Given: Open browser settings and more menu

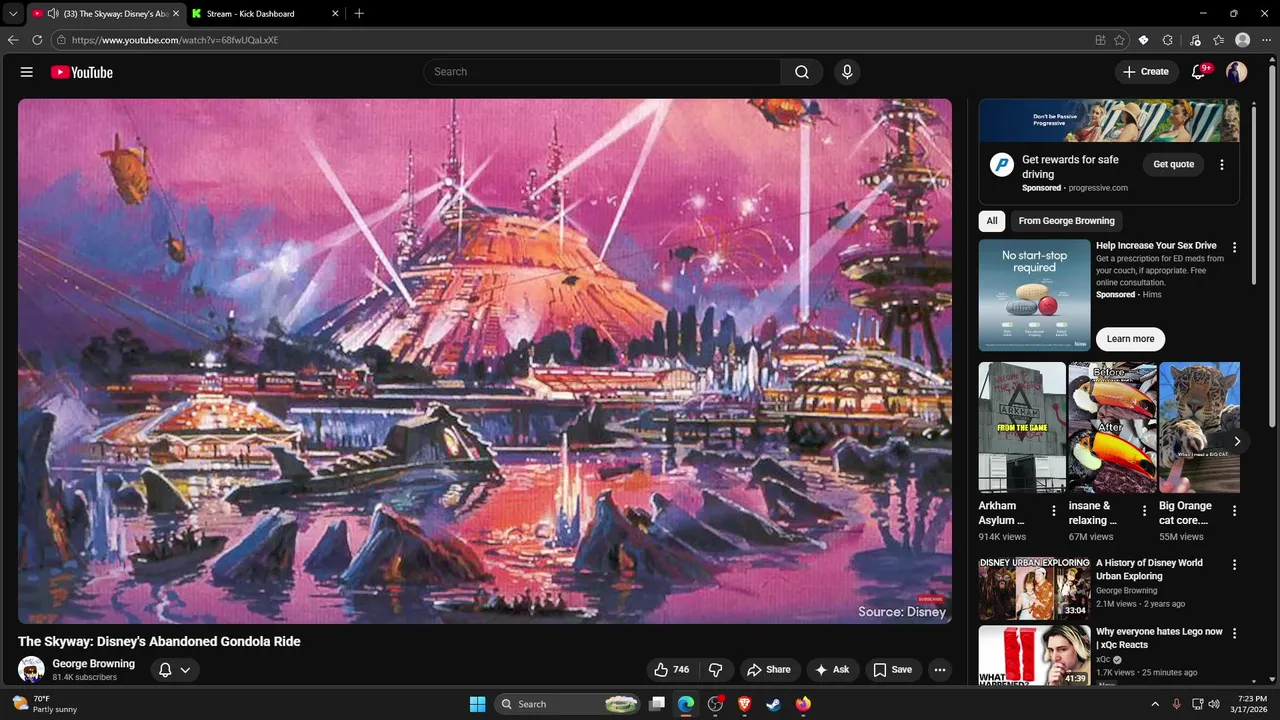Looking at the screenshot, I should [x=1267, y=40].
